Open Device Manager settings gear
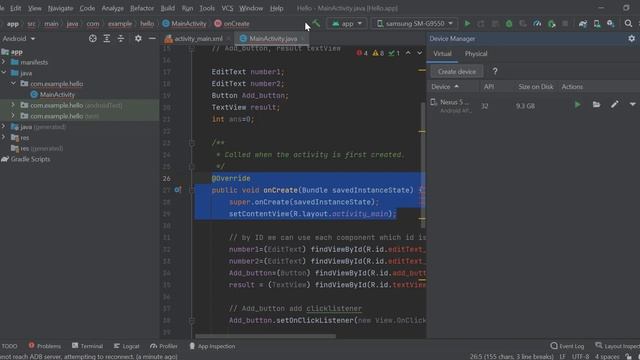The image size is (640, 360). 631,38
